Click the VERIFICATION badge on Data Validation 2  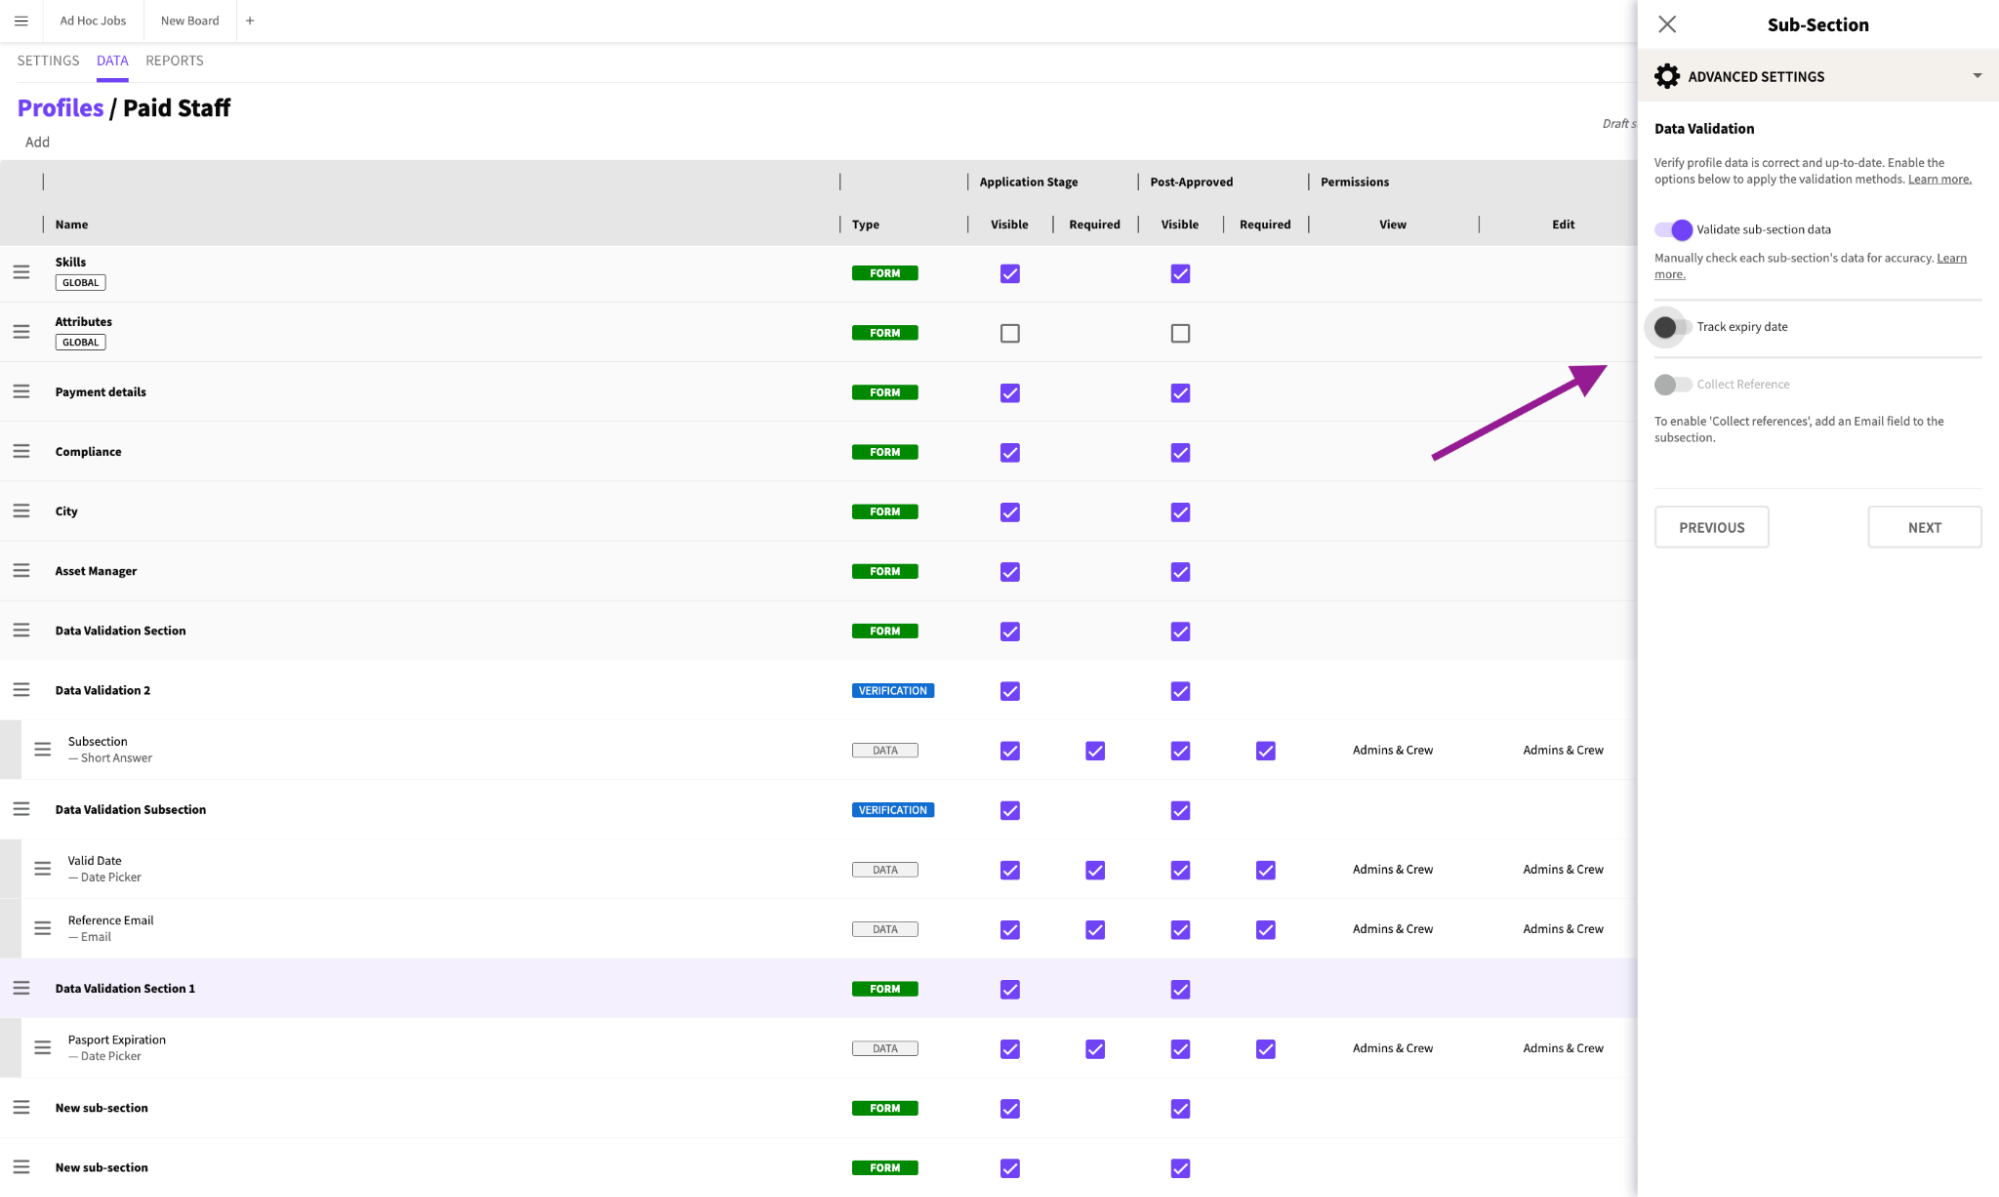click(x=892, y=691)
